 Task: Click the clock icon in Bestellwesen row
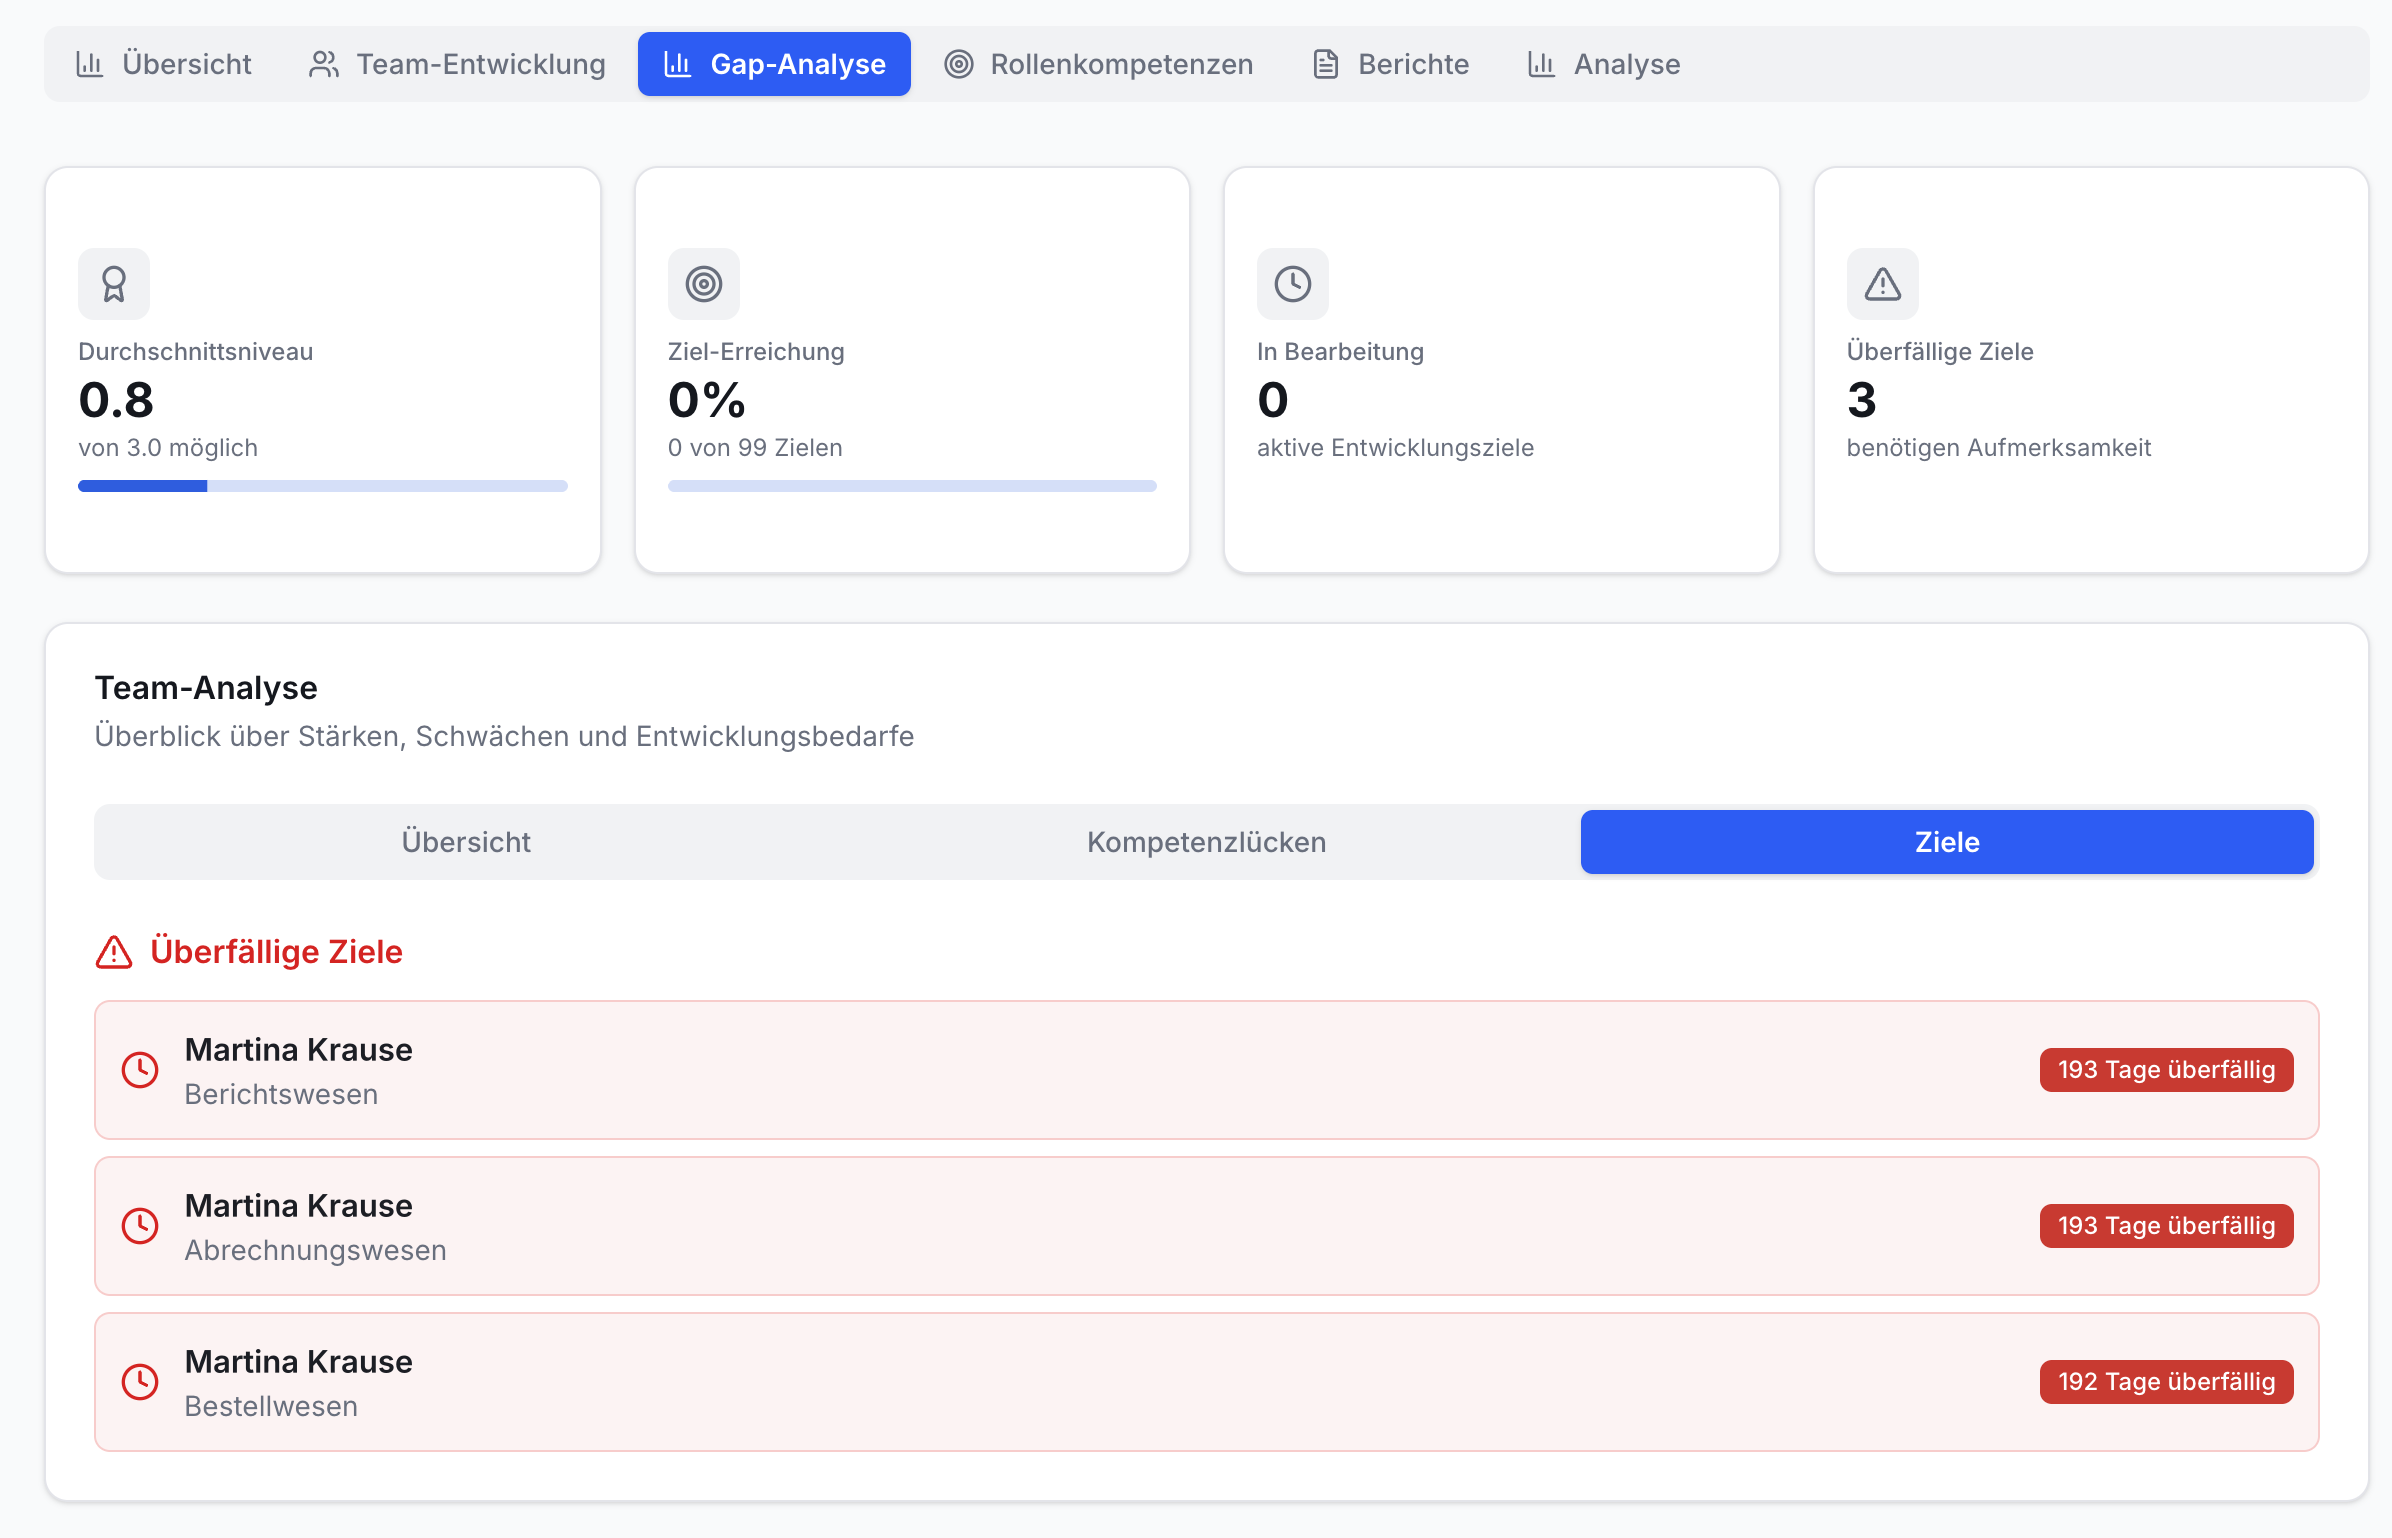pos(140,1382)
